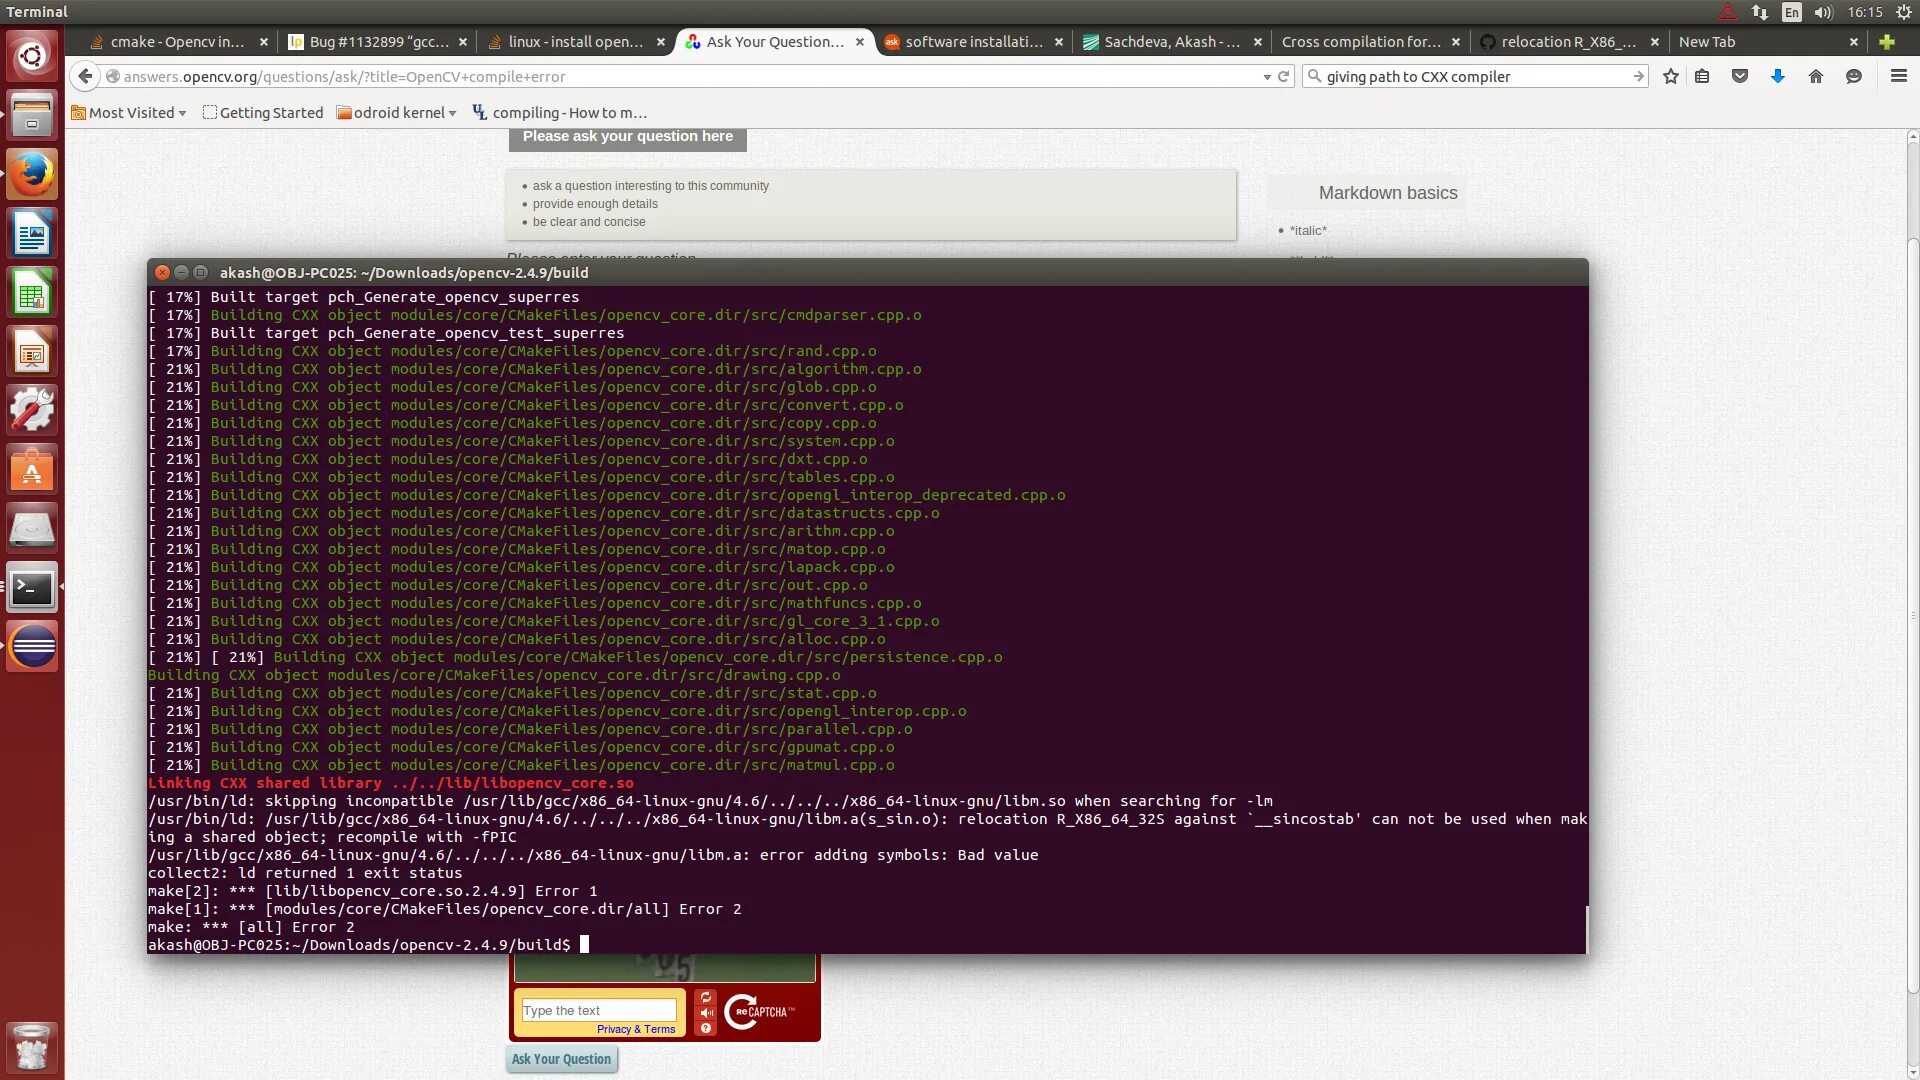Open the Firefox hamburger menu
This screenshot has width=1920, height=1080.
tap(1898, 77)
